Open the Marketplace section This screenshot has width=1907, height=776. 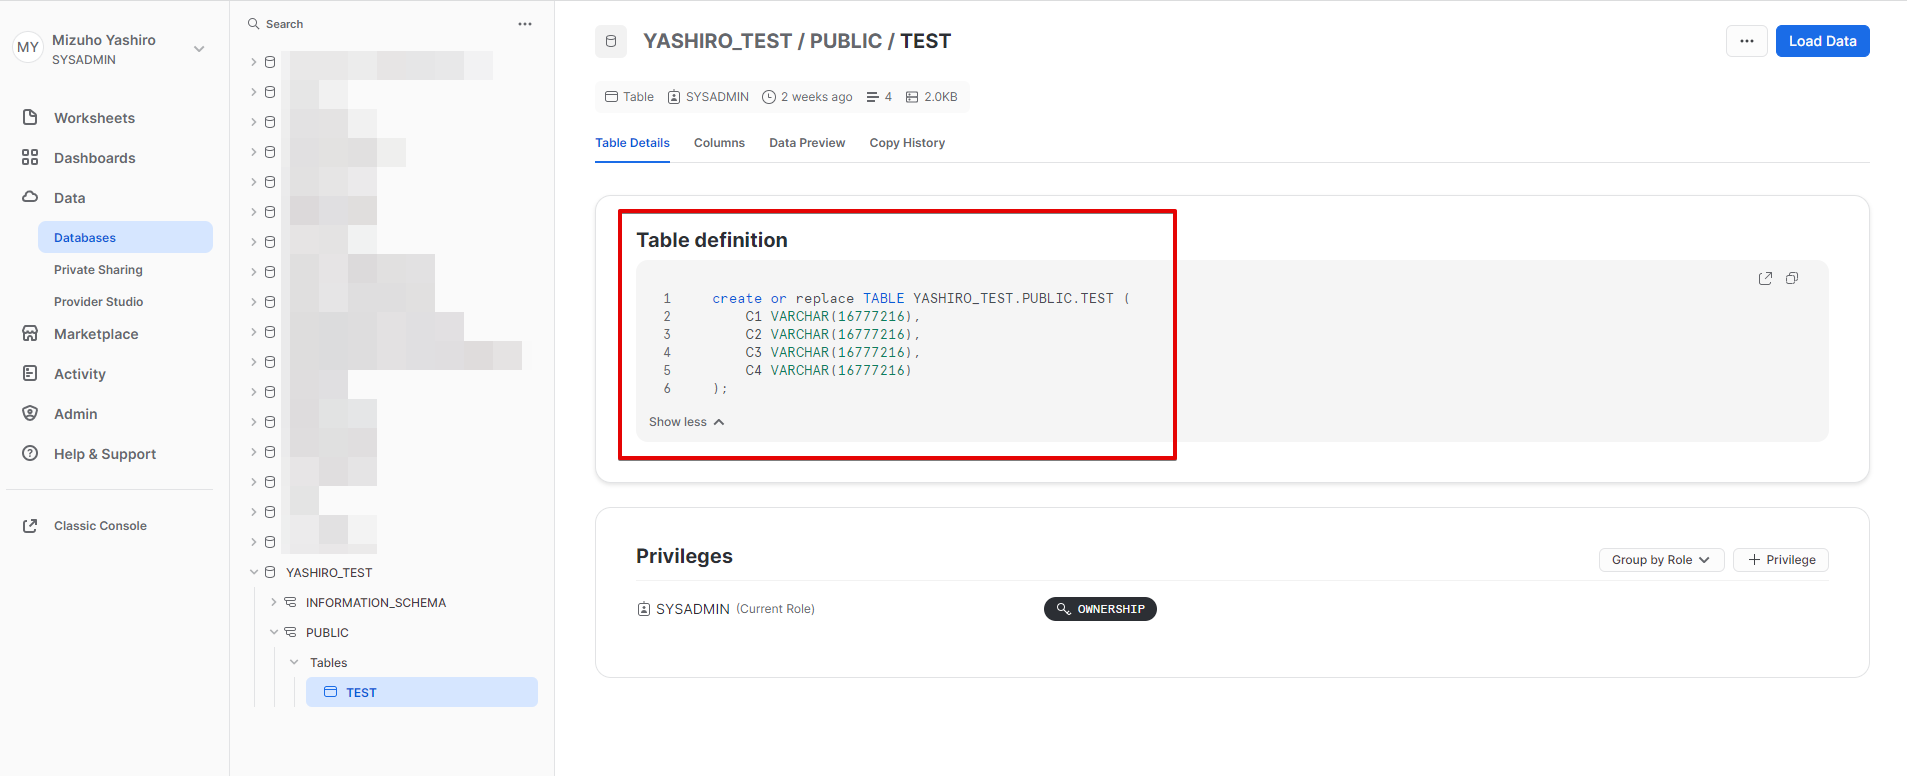96,334
